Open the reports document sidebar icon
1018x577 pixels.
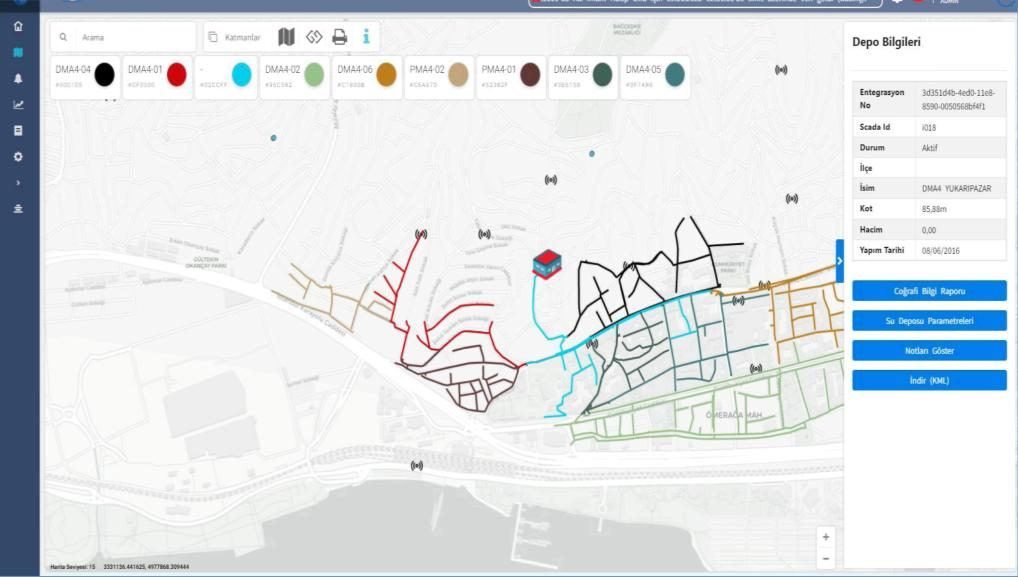coord(18,130)
